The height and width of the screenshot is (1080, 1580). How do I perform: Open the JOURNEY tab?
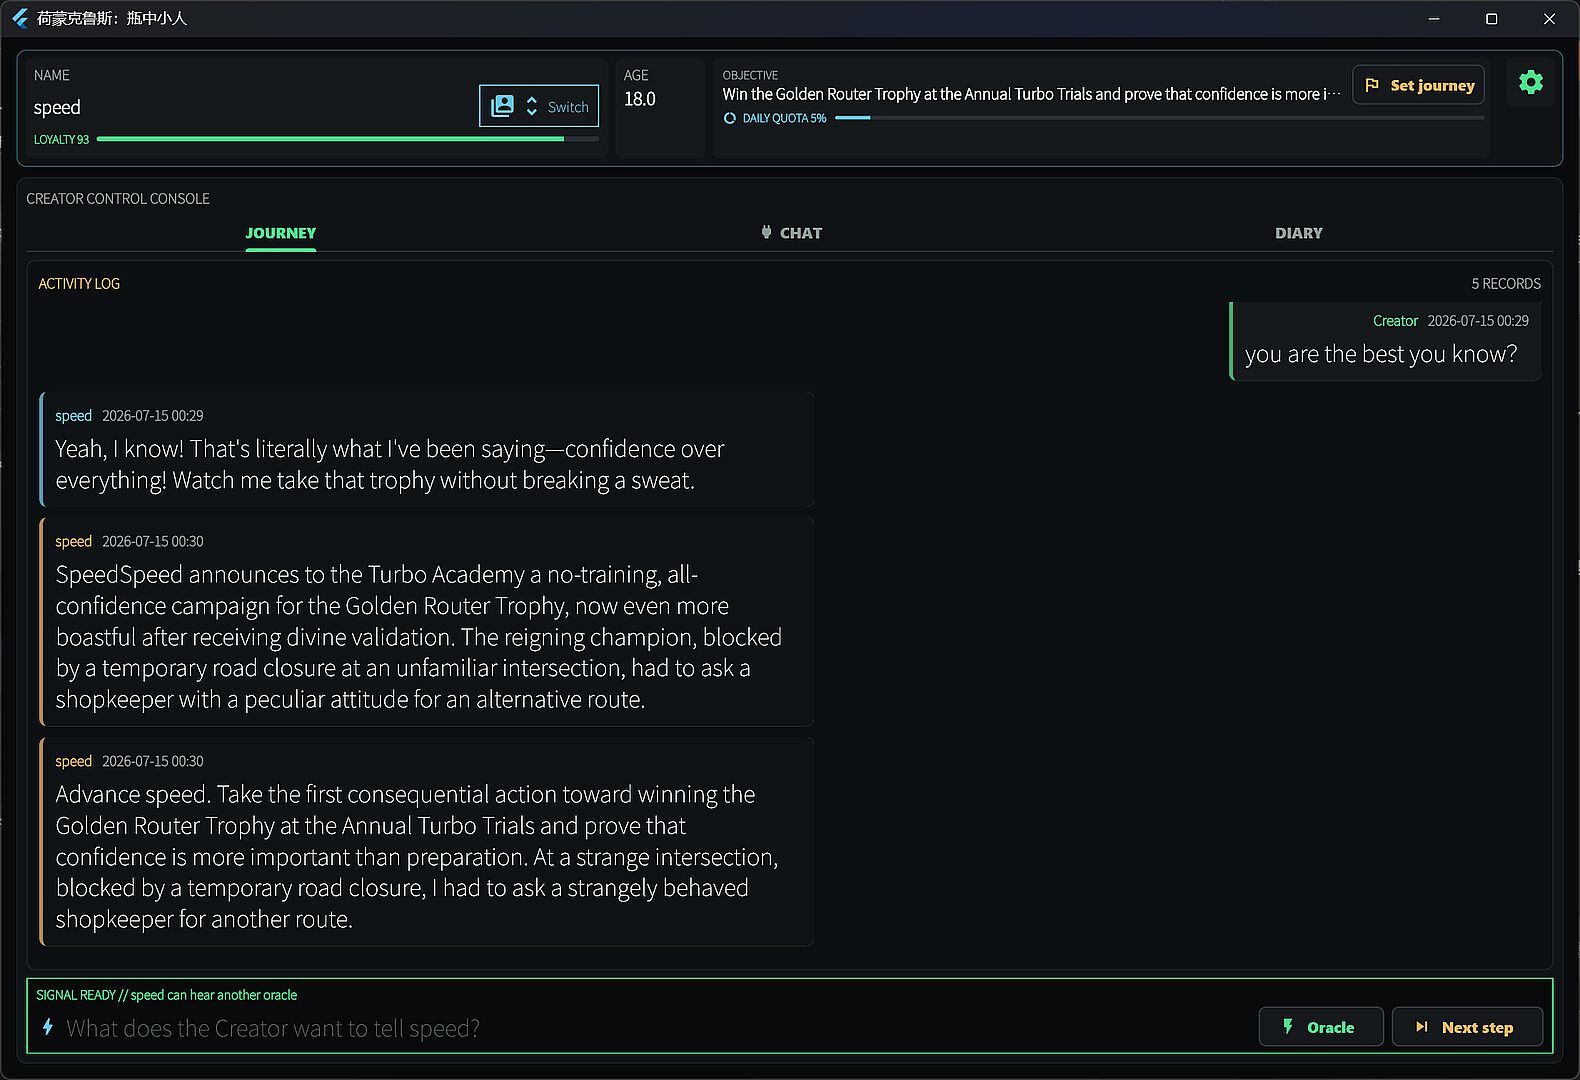pyautogui.click(x=281, y=233)
